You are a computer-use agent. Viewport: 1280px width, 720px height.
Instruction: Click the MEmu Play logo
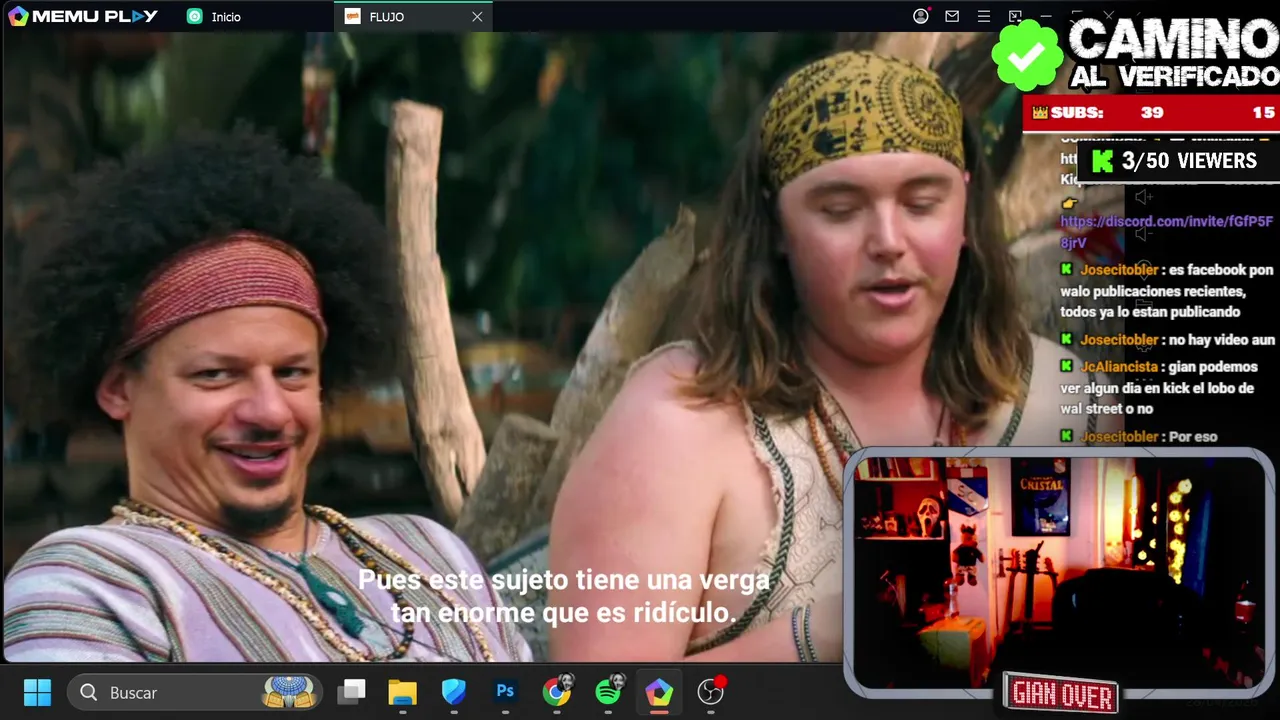point(83,16)
